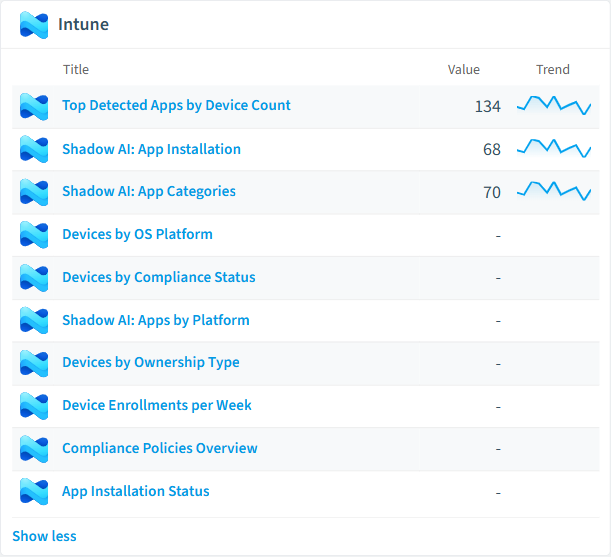
Task: Click icon beside Devices by Ownership Type
Action: 34,363
